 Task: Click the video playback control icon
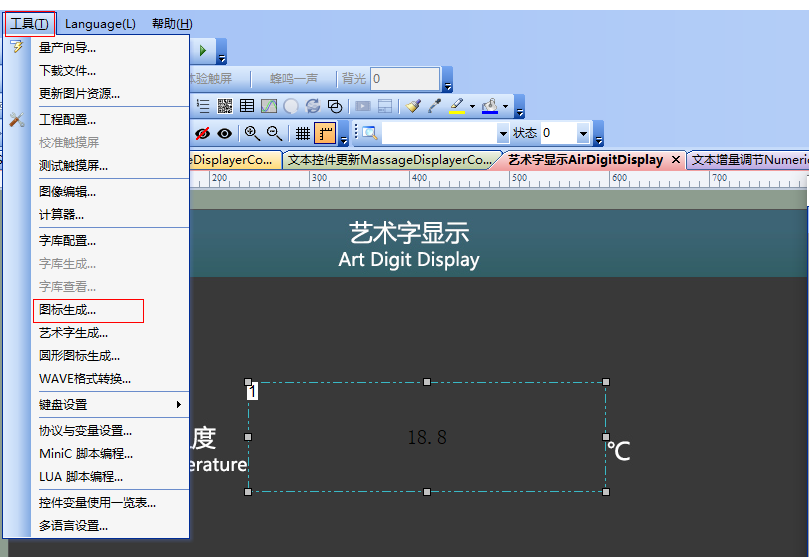tap(363, 106)
